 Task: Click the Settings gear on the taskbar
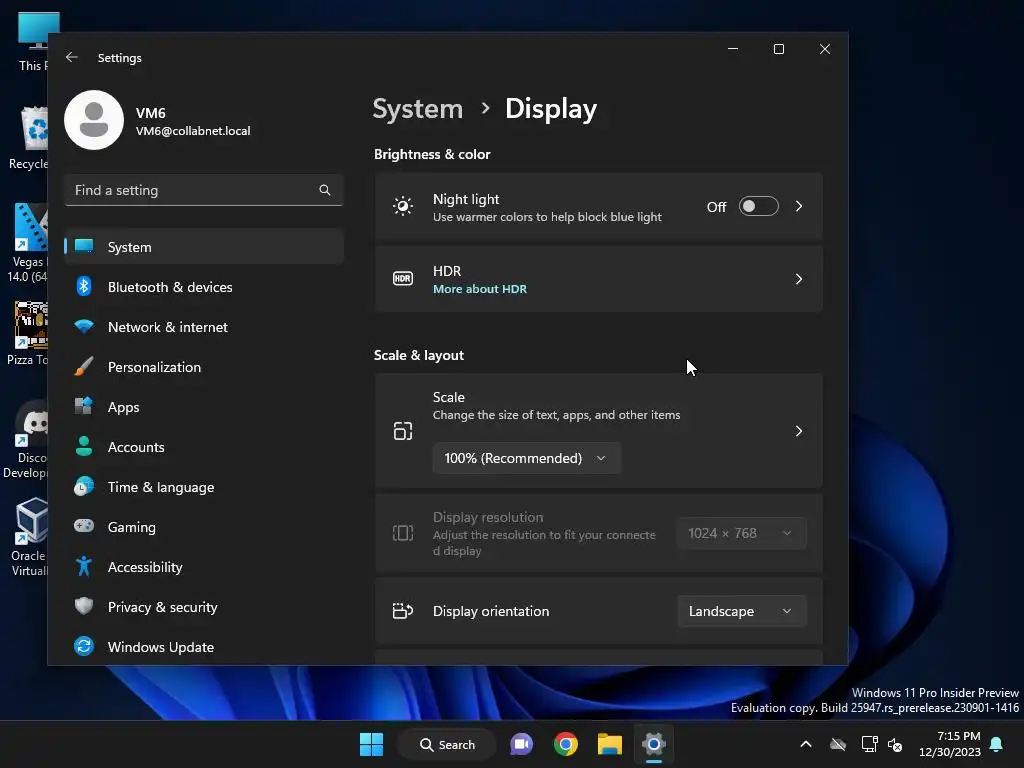(x=653, y=744)
